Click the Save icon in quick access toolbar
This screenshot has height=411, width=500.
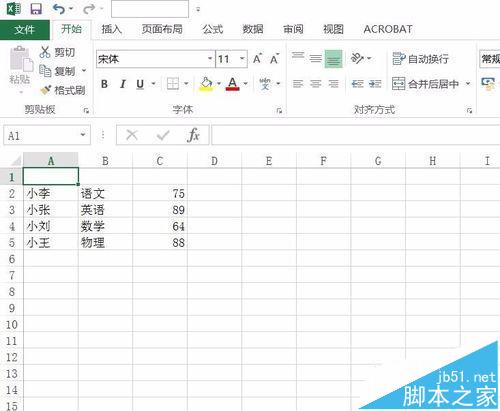tap(36, 9)
